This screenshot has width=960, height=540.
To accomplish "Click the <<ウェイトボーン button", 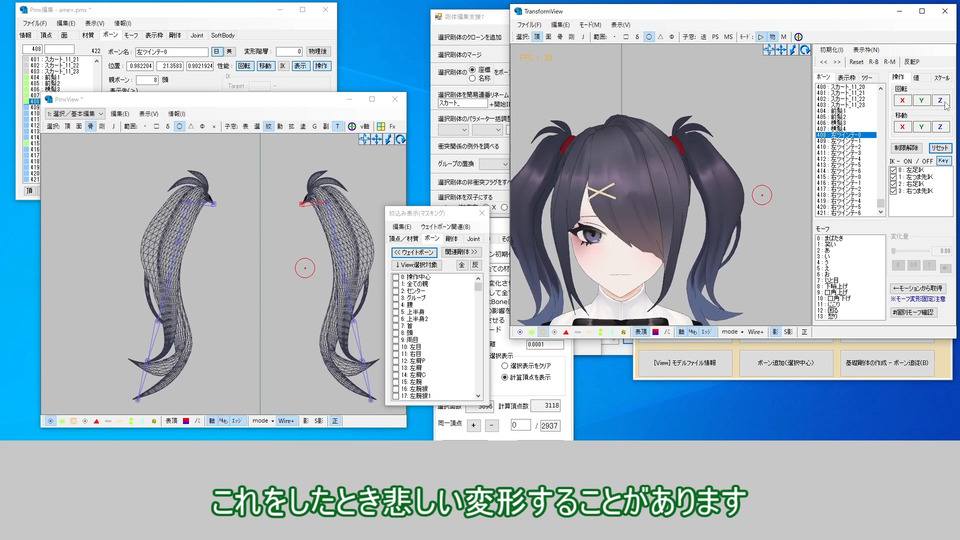I will click(414, 252).
